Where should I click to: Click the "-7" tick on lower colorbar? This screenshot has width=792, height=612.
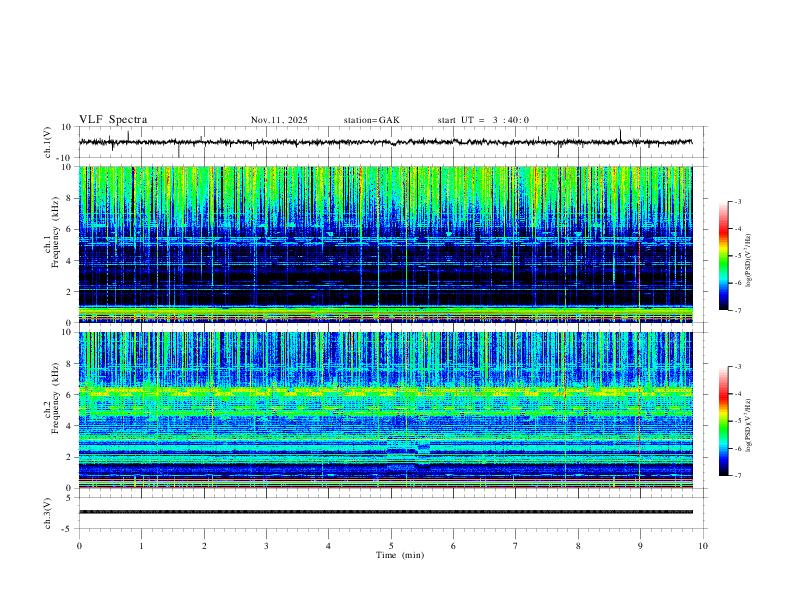click(737, 476)
